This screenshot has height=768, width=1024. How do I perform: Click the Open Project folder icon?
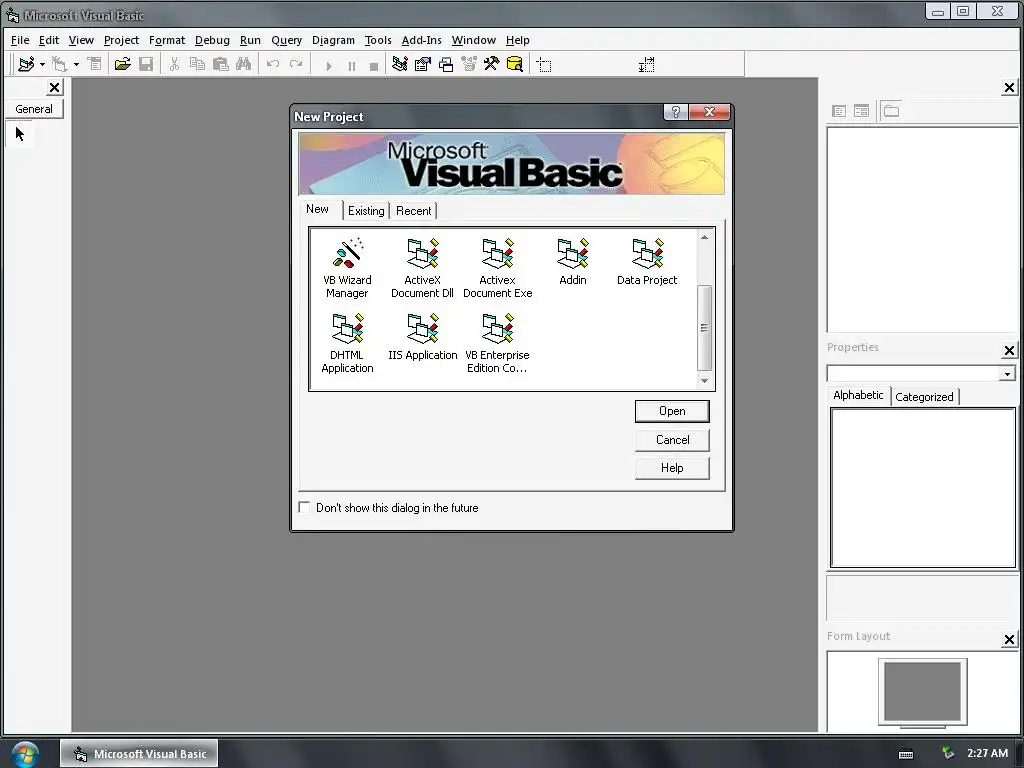pos(122,64)
